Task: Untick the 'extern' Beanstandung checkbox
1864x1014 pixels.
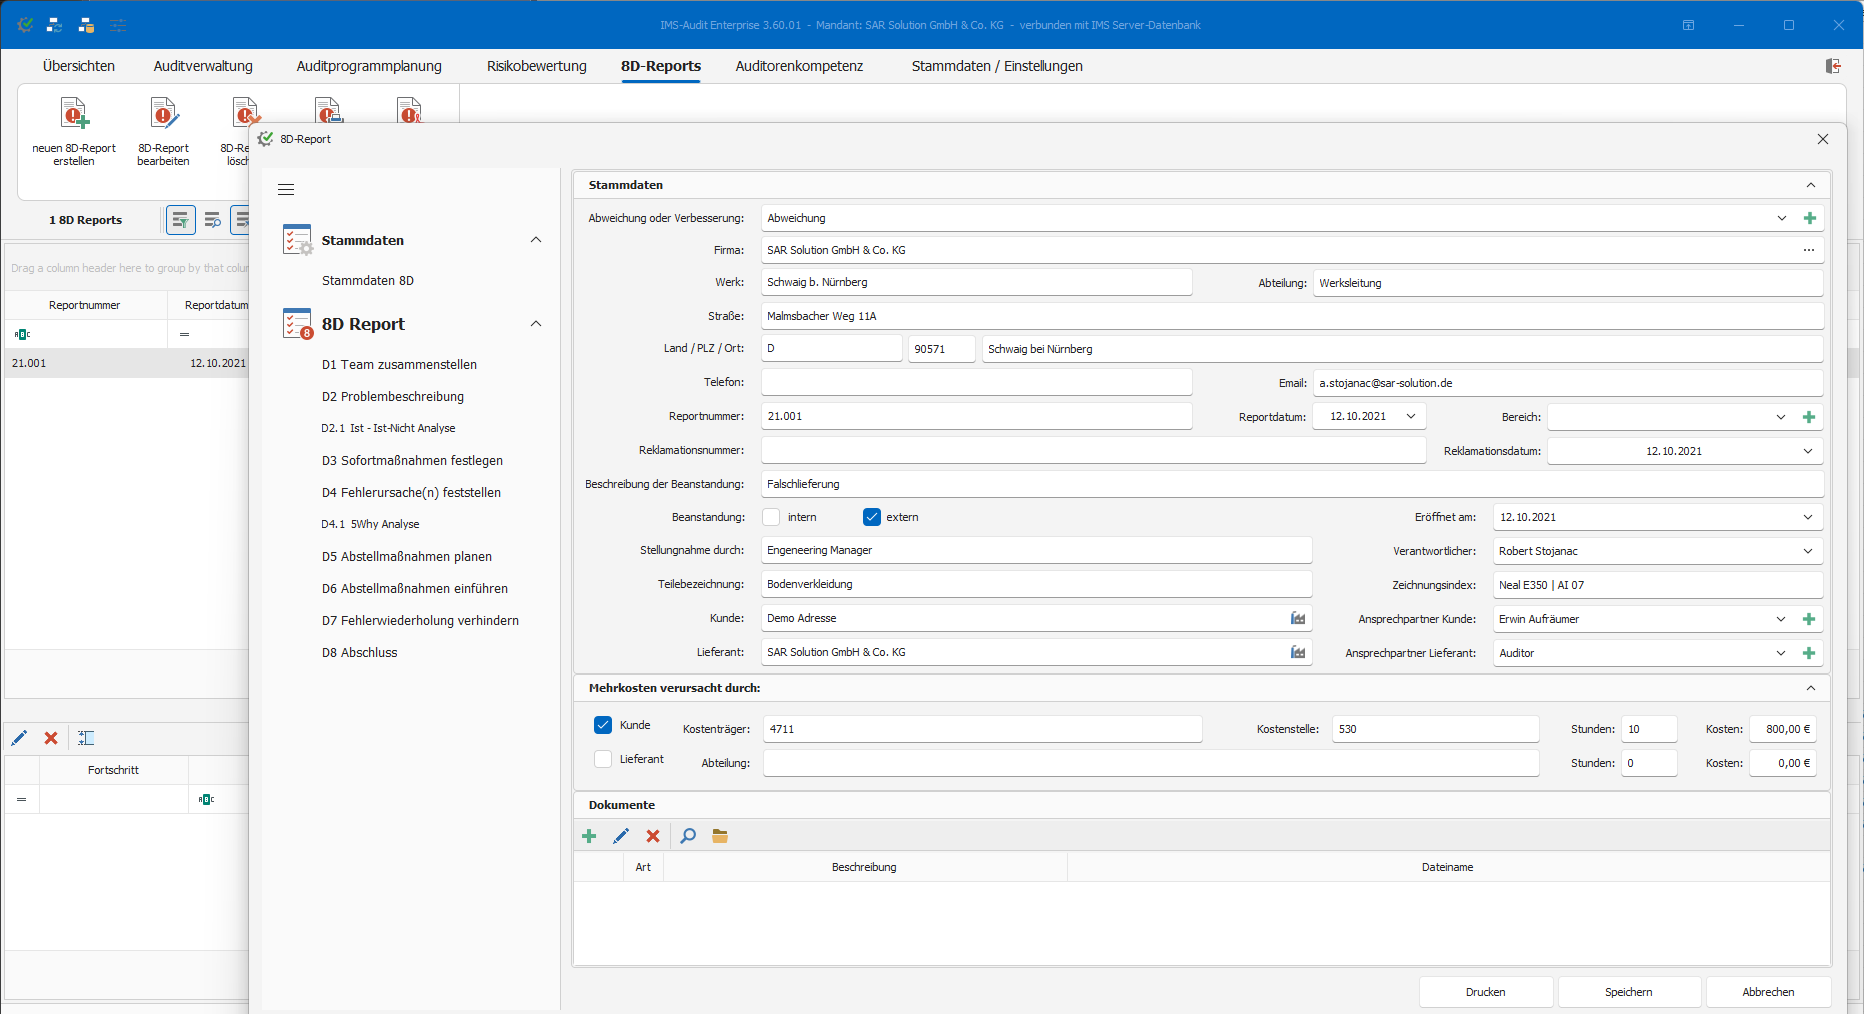Action: (x=872, y=517)
